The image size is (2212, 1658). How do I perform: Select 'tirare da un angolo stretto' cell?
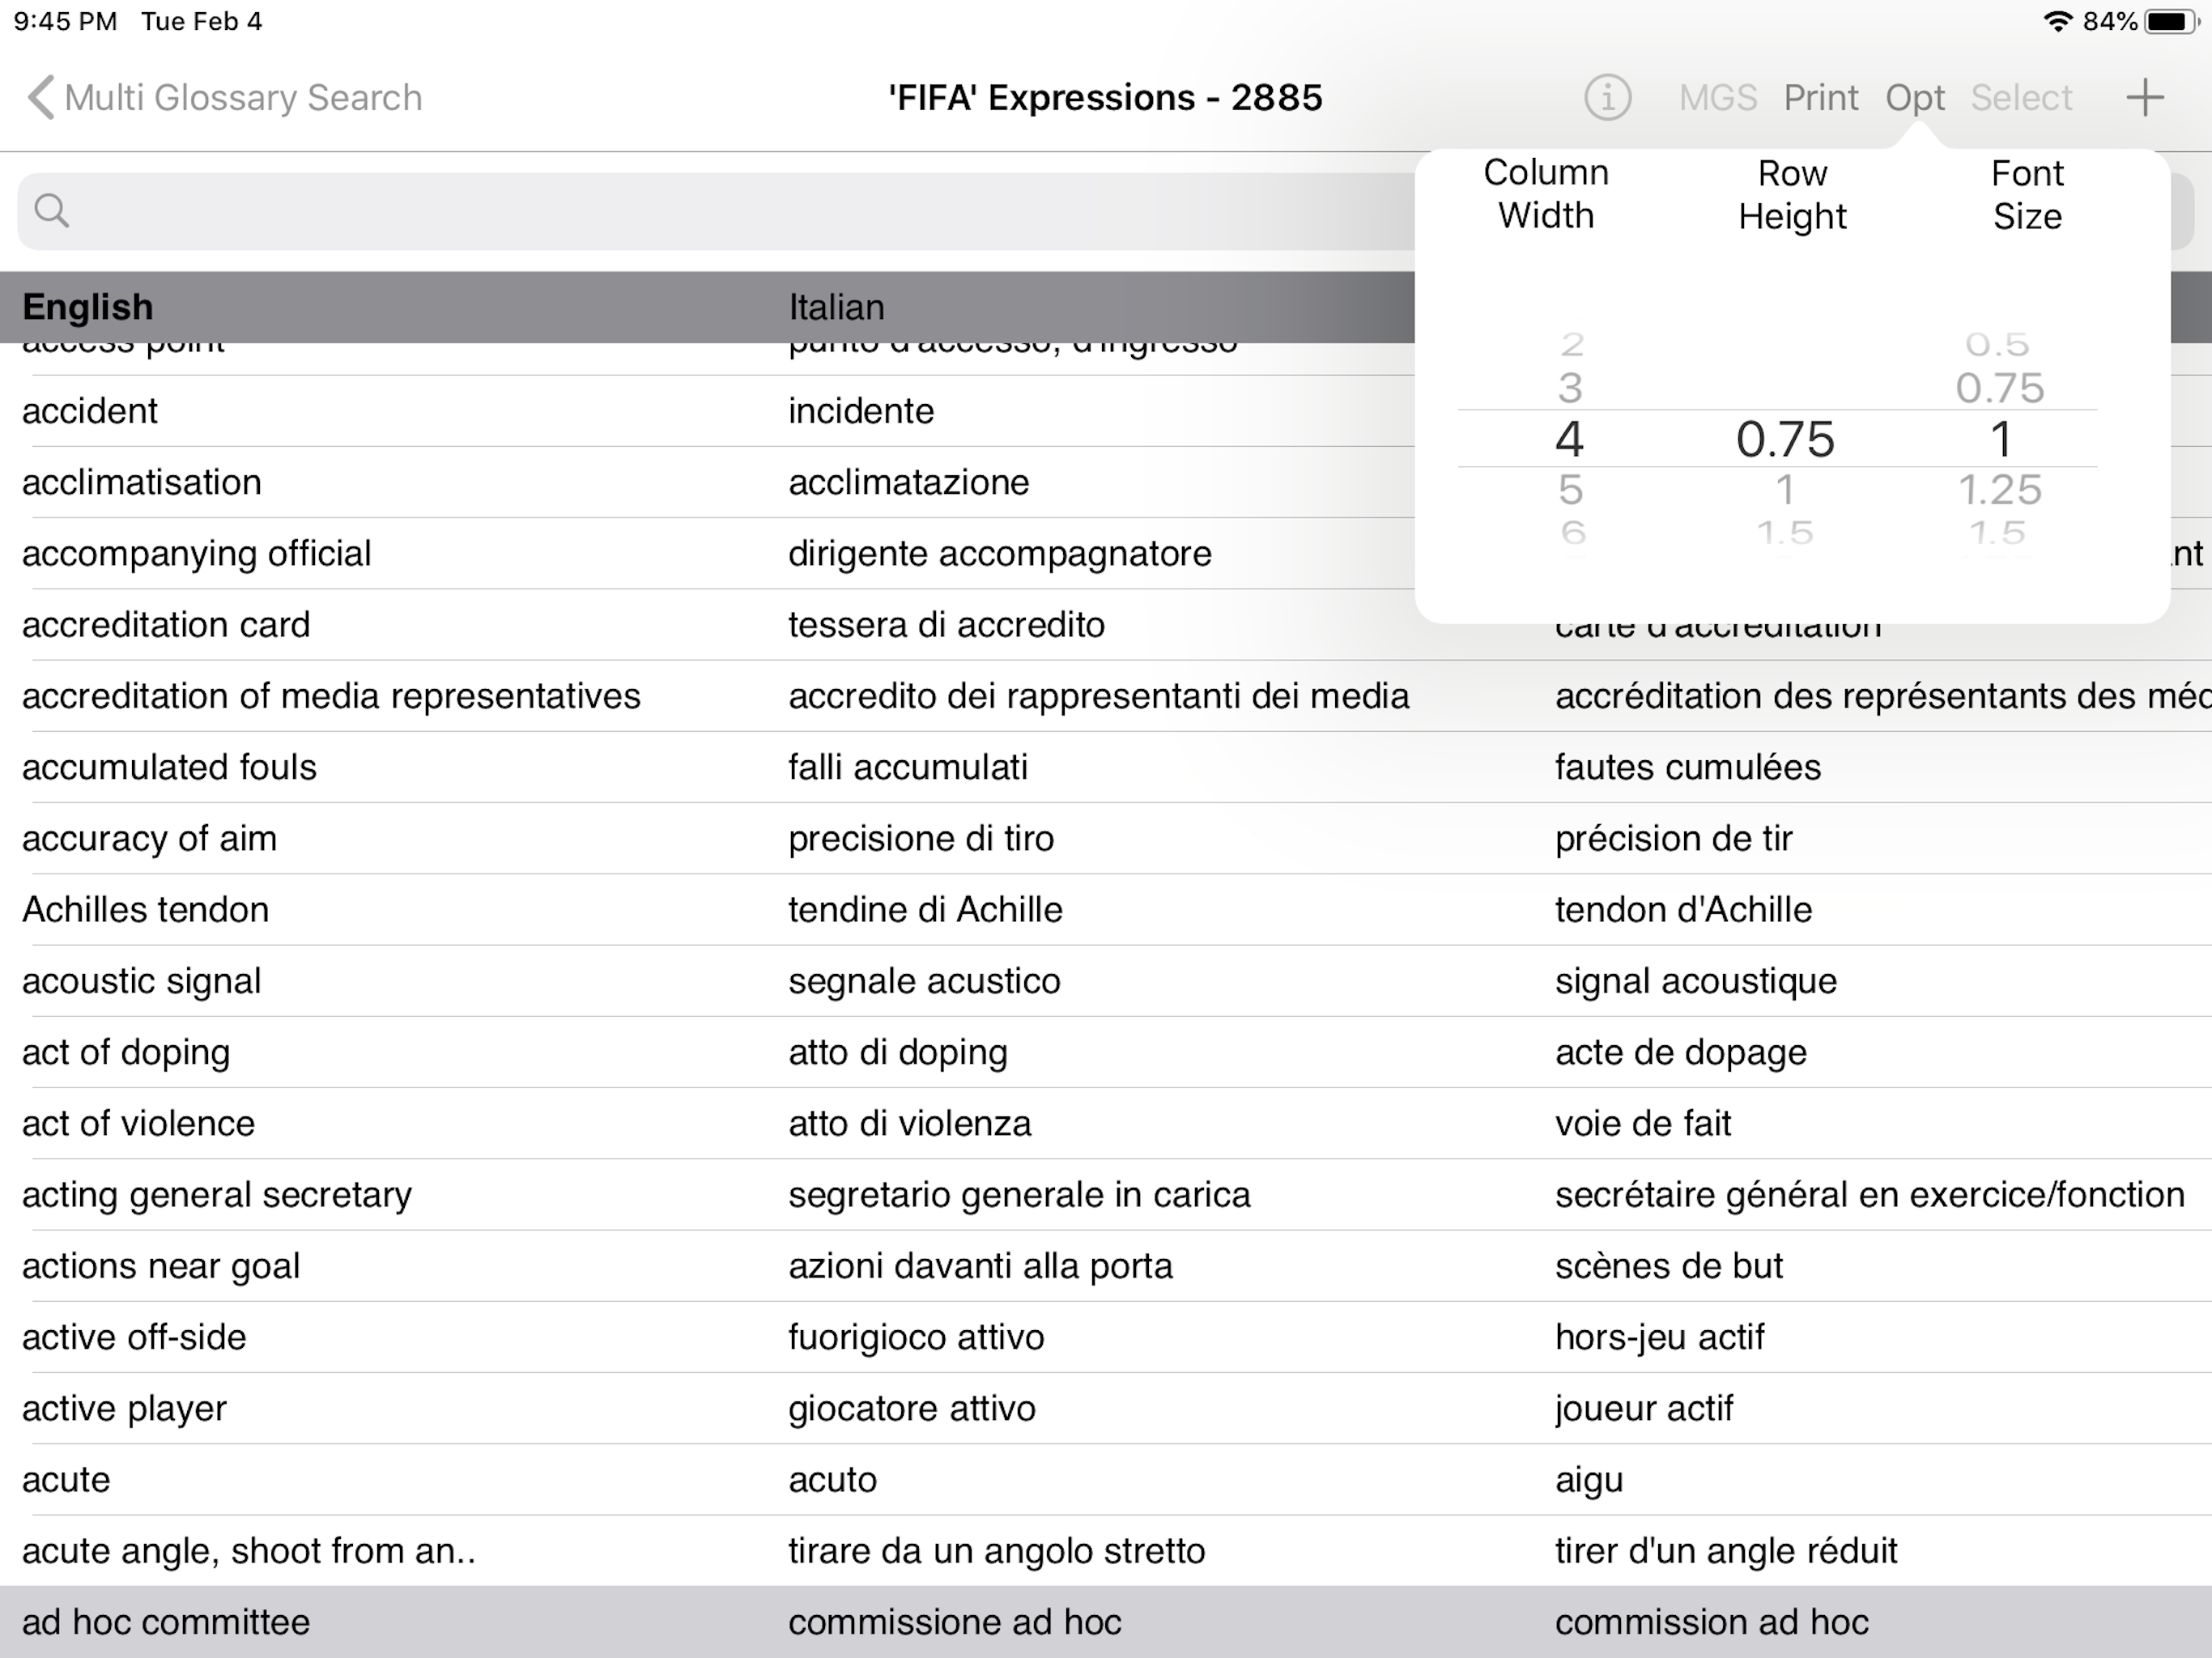(997, 1551)
